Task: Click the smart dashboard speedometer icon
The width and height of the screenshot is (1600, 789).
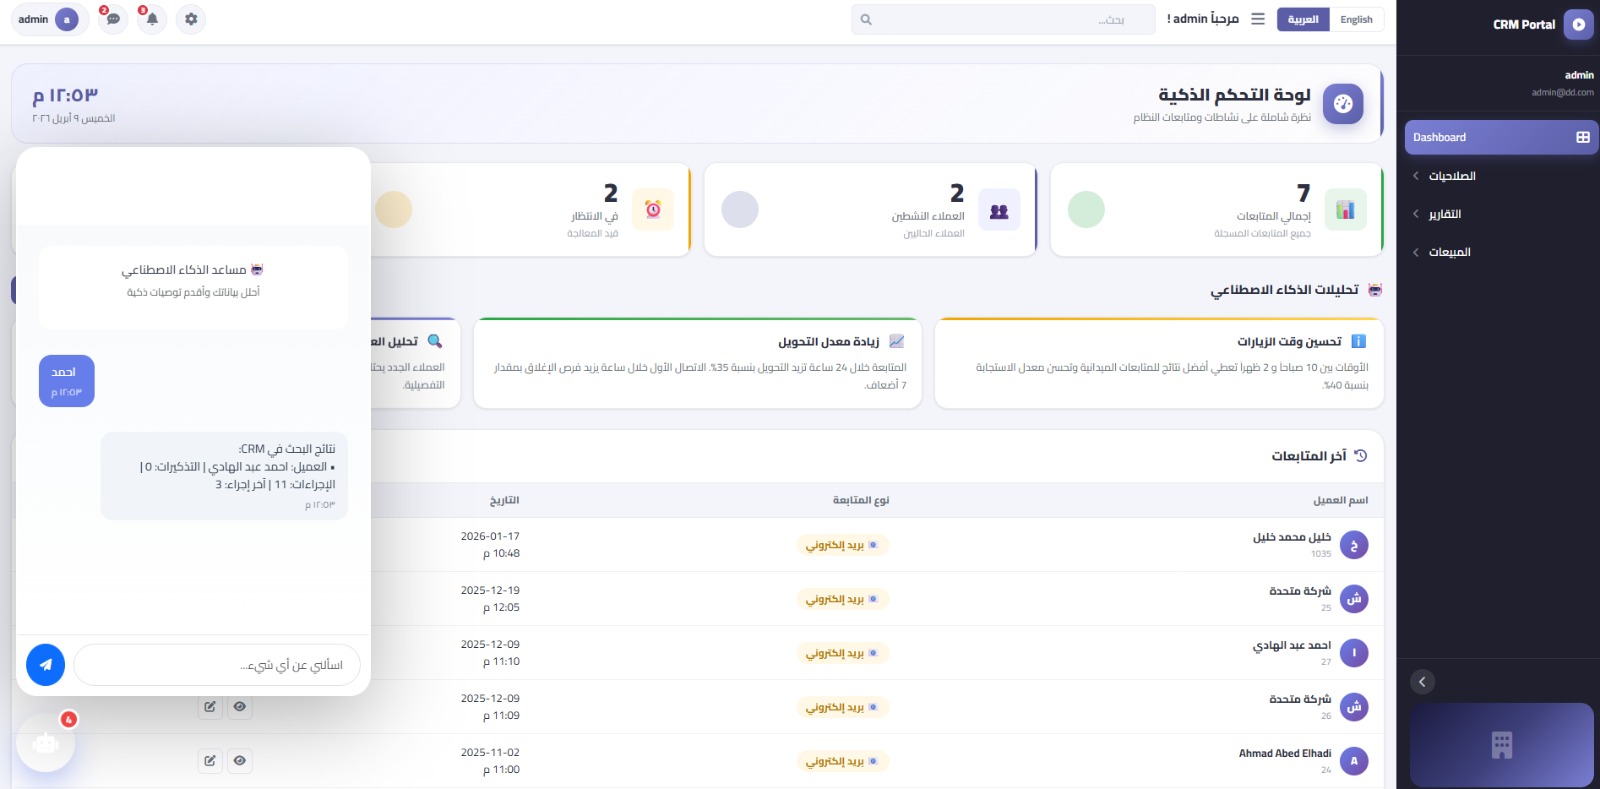Action: 1343,104
